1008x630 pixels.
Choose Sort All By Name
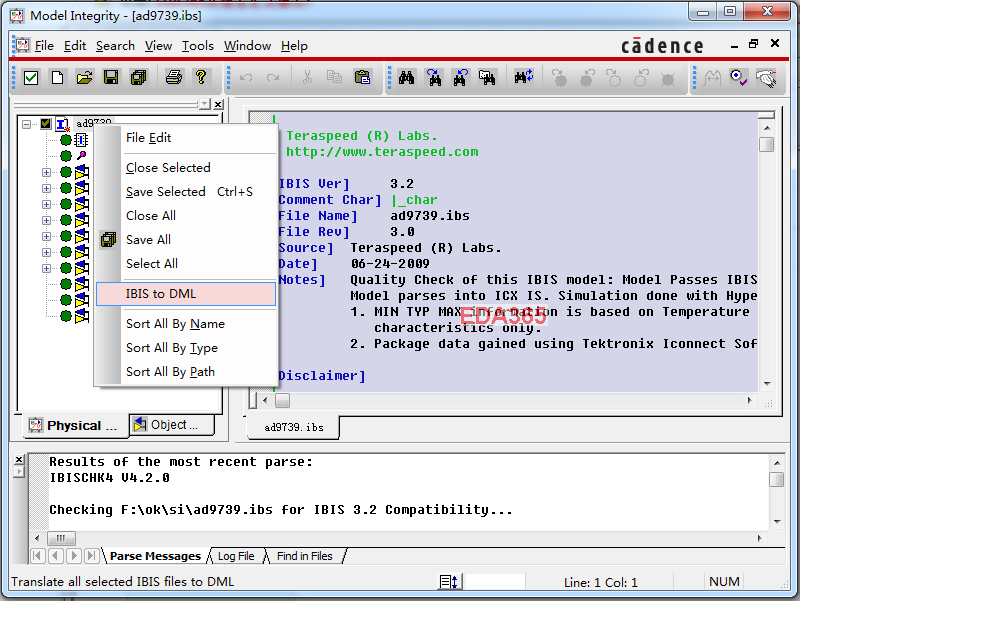point(186,324)
